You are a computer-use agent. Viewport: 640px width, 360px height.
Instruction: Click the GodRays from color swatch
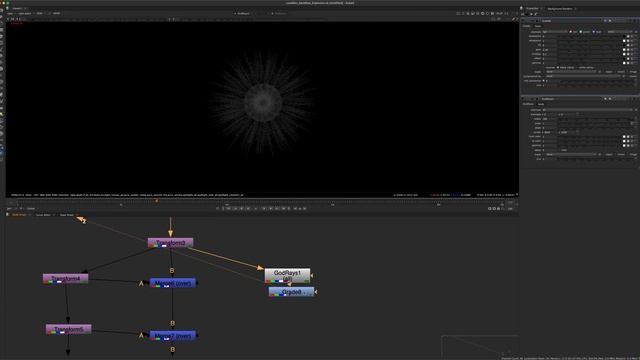[624, 137]
